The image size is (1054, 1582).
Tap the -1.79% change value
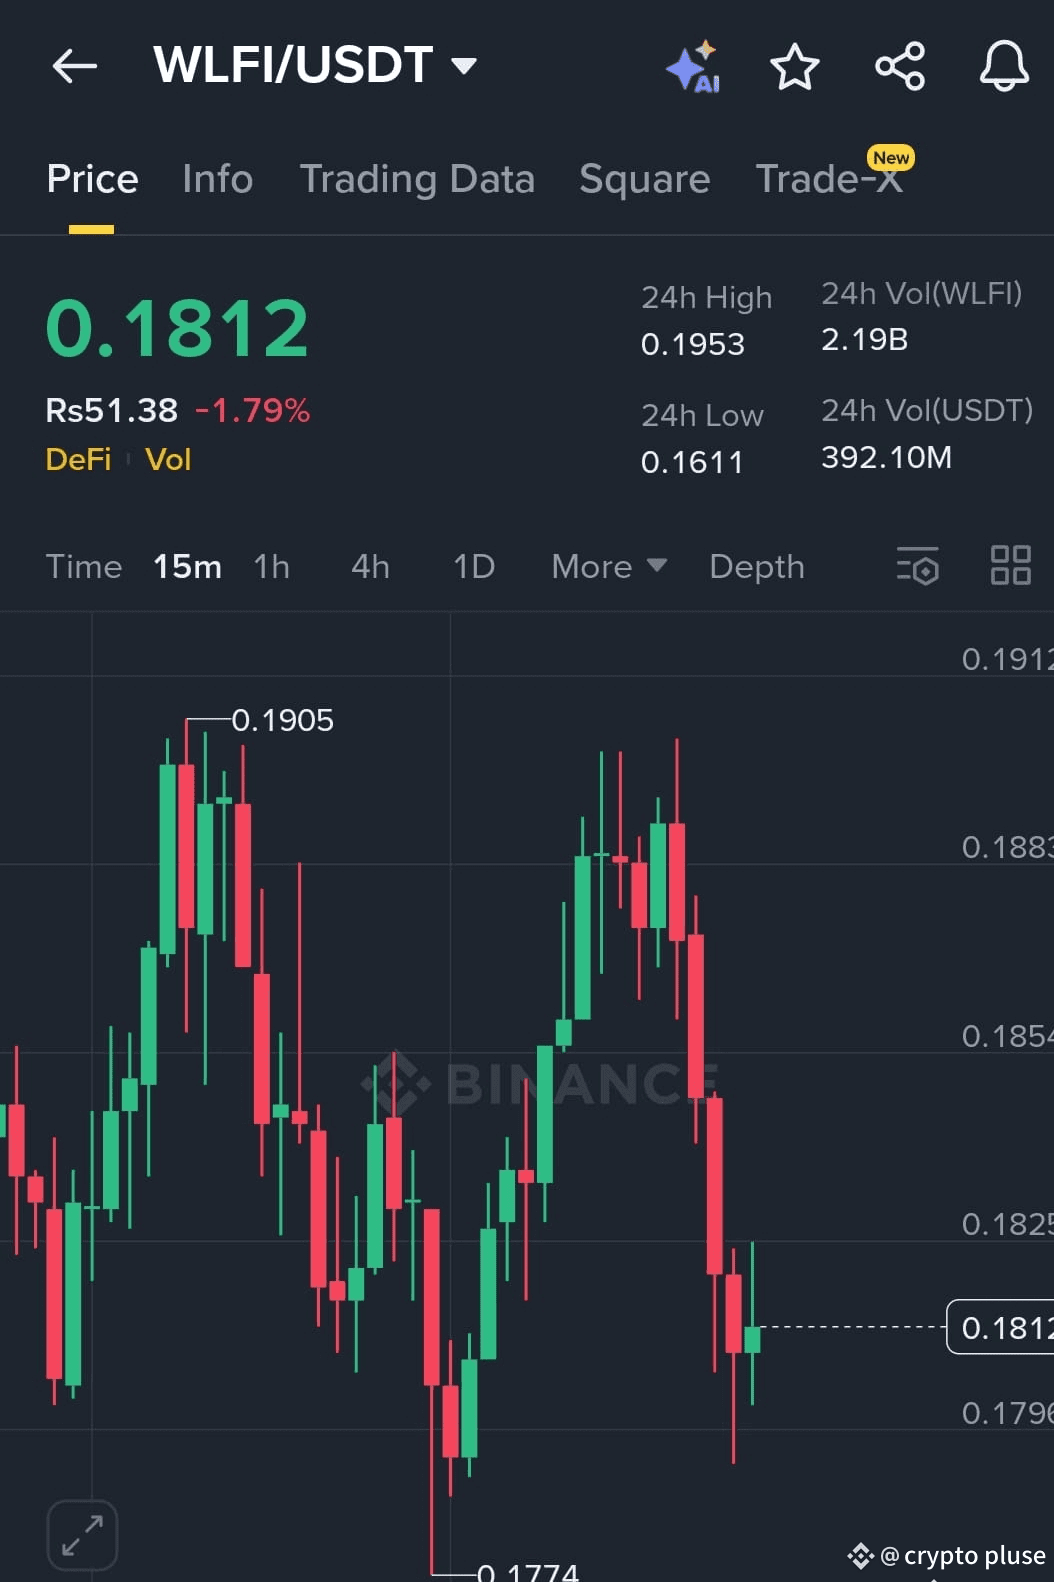point(253,410)
